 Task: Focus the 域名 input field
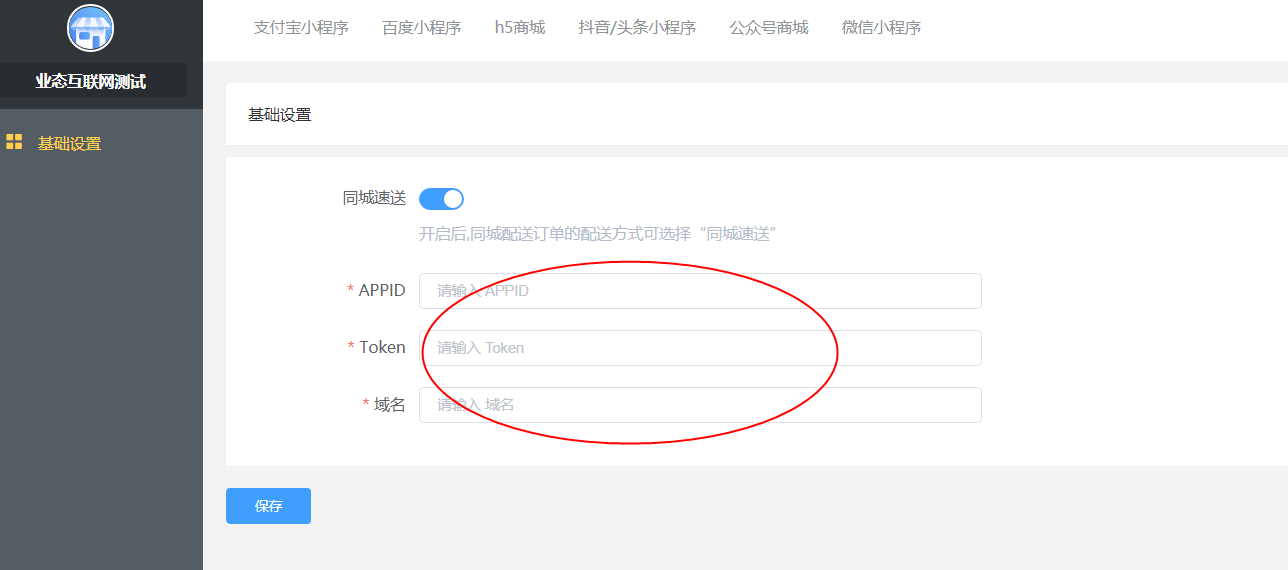click(x=700, y=405)
